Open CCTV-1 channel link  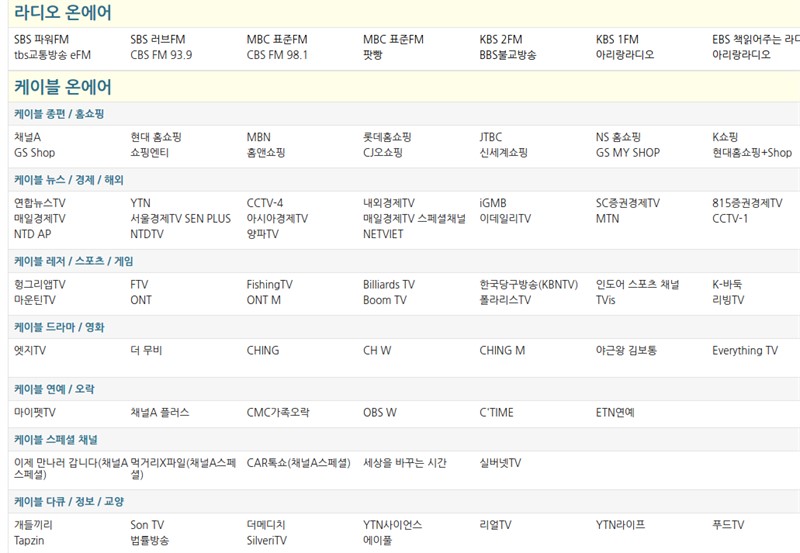[x=730, y=218]
